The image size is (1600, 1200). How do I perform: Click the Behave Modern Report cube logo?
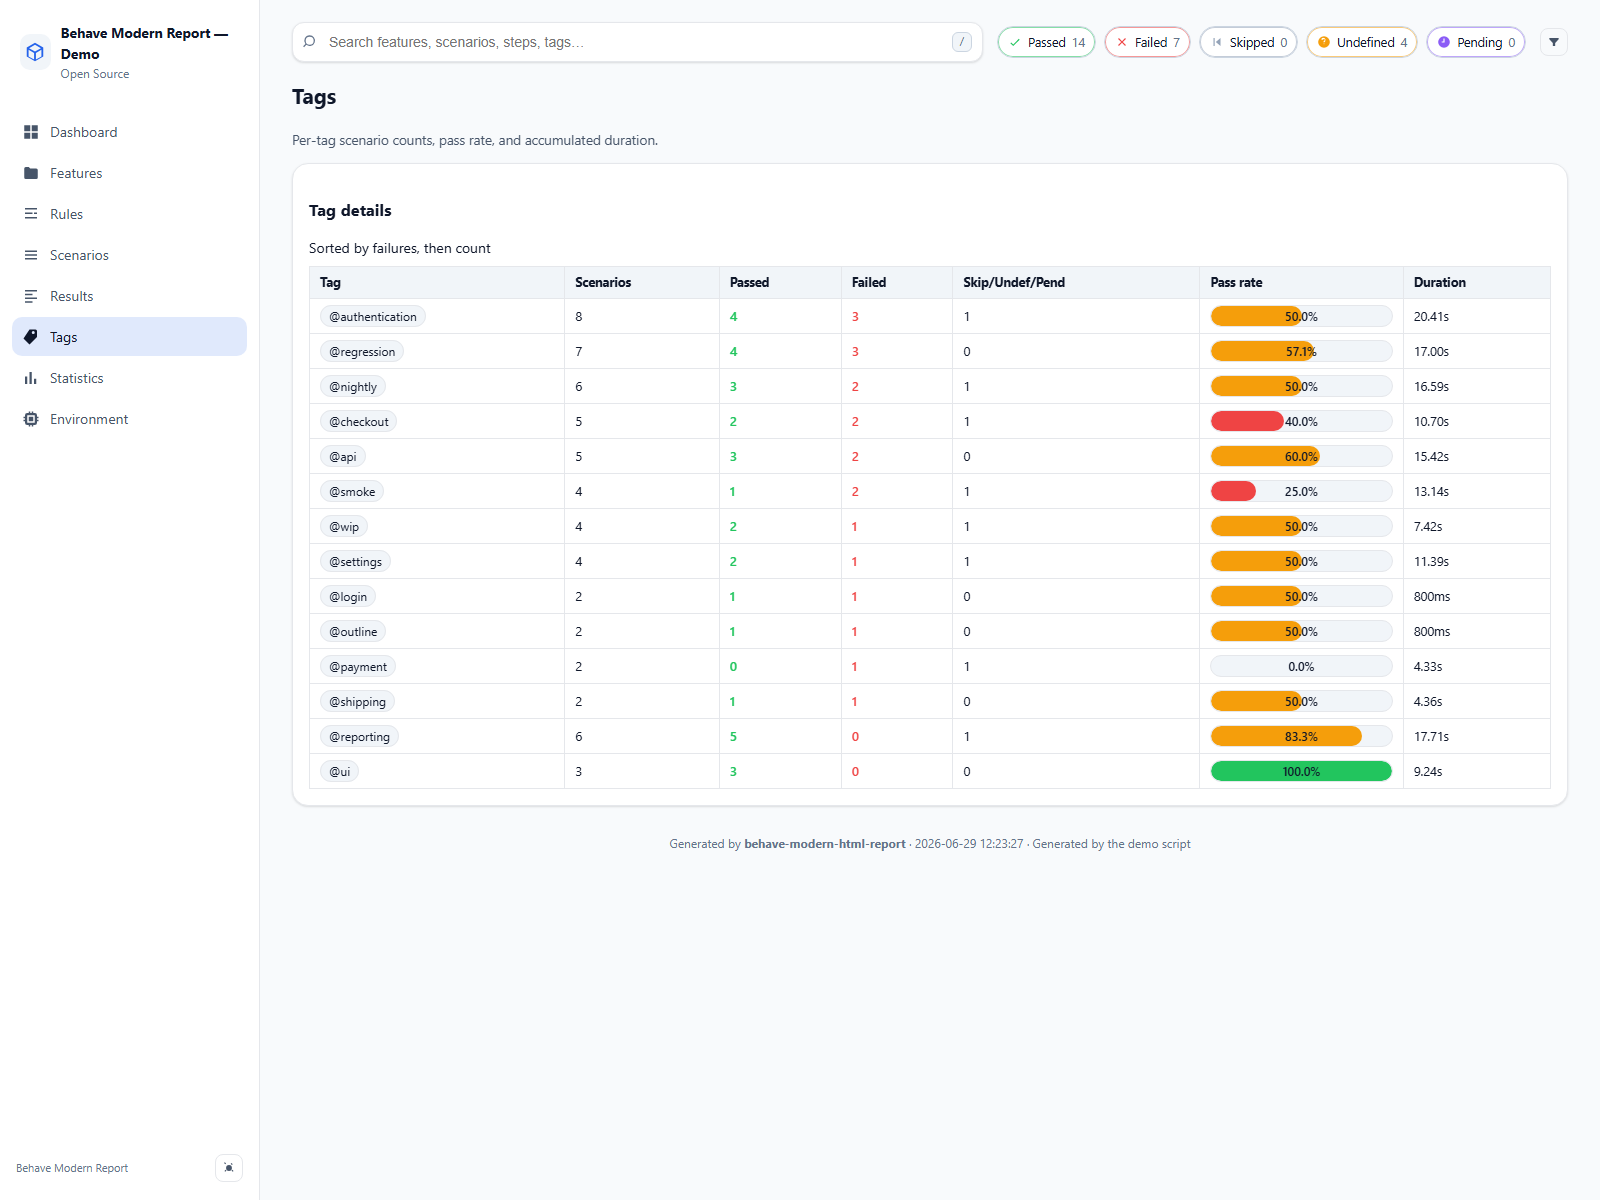click(35, 52)
